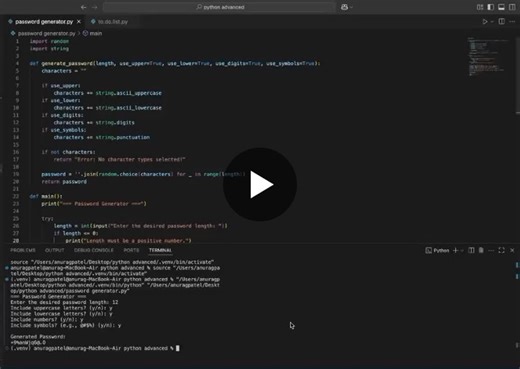Click 'string.digits' on line 12

click(x=115, y=123)
